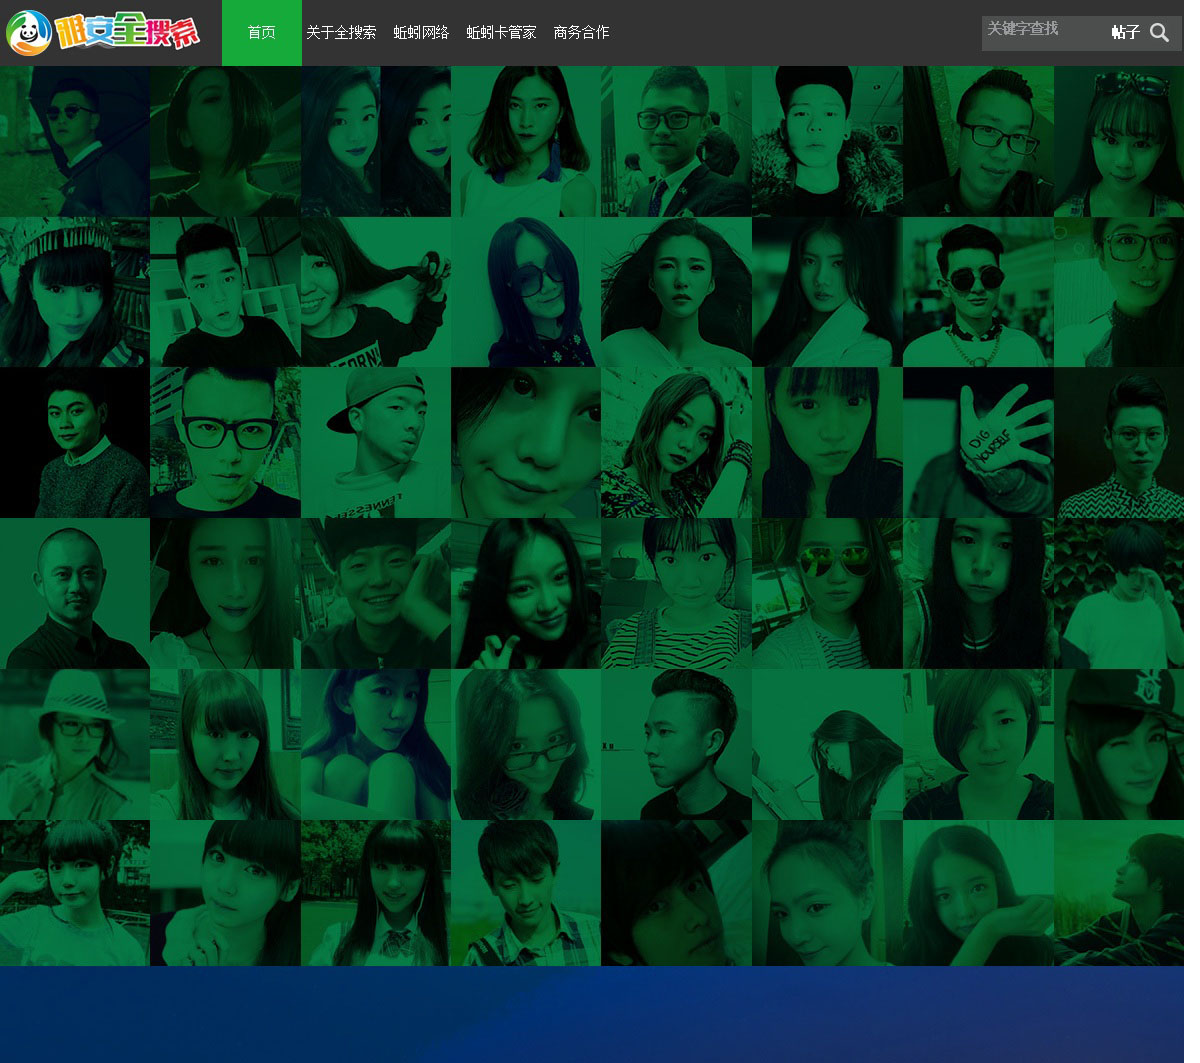Open the 蚯蚓网络 menu item

(x=421, y=33)
